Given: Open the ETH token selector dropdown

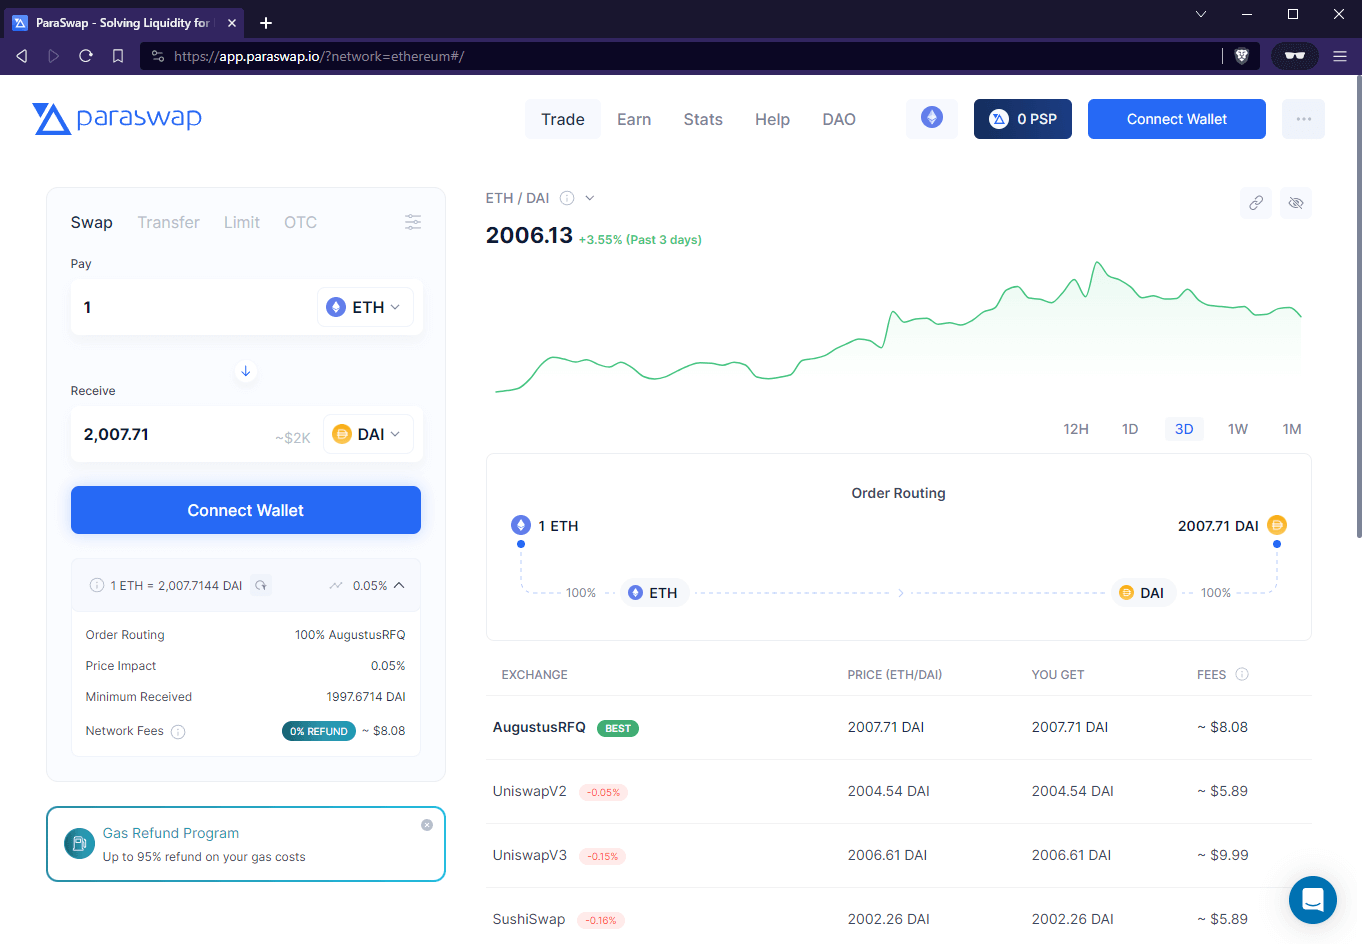Looking at the screenshot, I should 365,306.
